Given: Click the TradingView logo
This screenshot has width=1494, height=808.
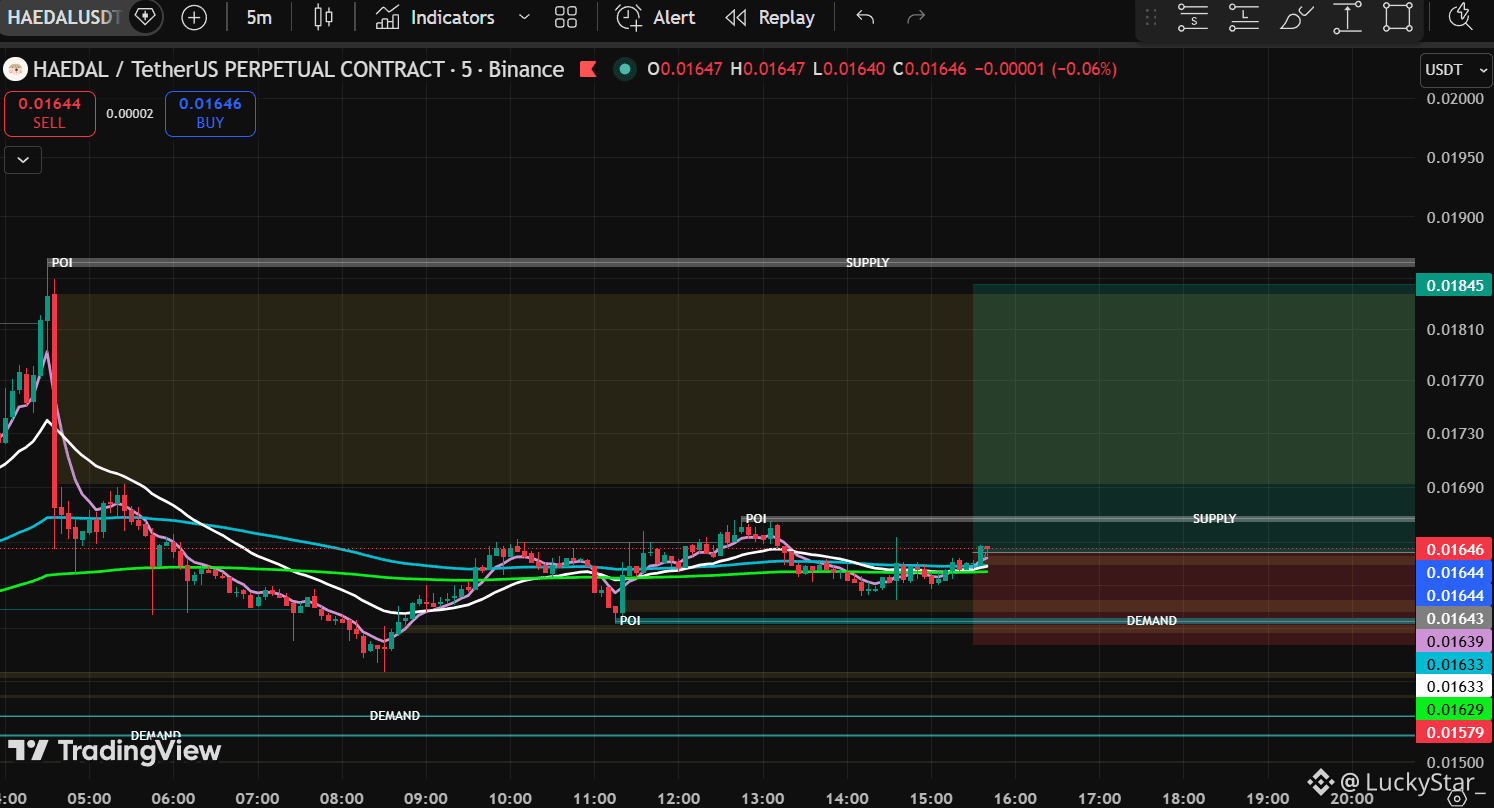Looking at the screenshot, I should 115,751.
